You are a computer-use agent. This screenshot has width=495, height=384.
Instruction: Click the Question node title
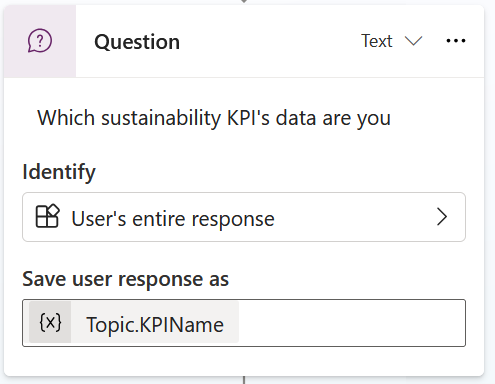click(x=137, y=42)
